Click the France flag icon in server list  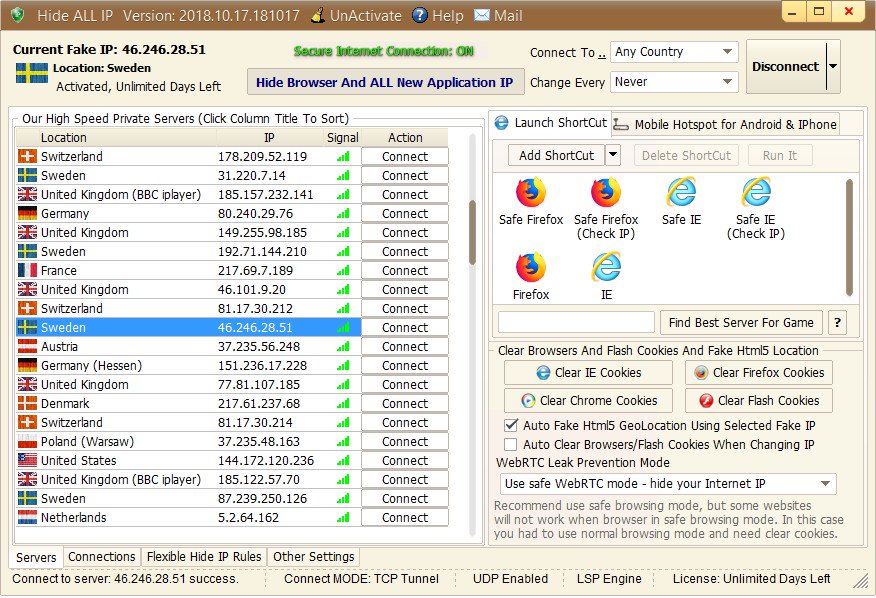click(27, 270)
